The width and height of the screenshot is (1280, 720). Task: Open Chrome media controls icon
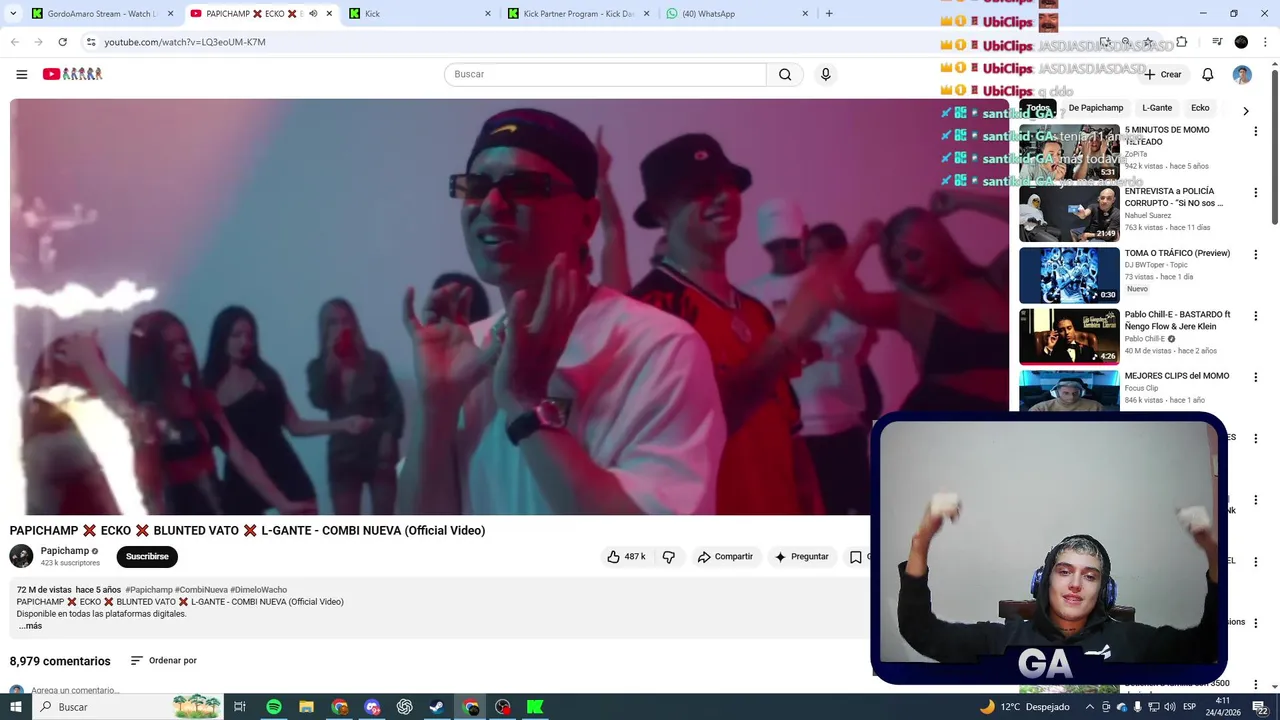point(1217,42)
